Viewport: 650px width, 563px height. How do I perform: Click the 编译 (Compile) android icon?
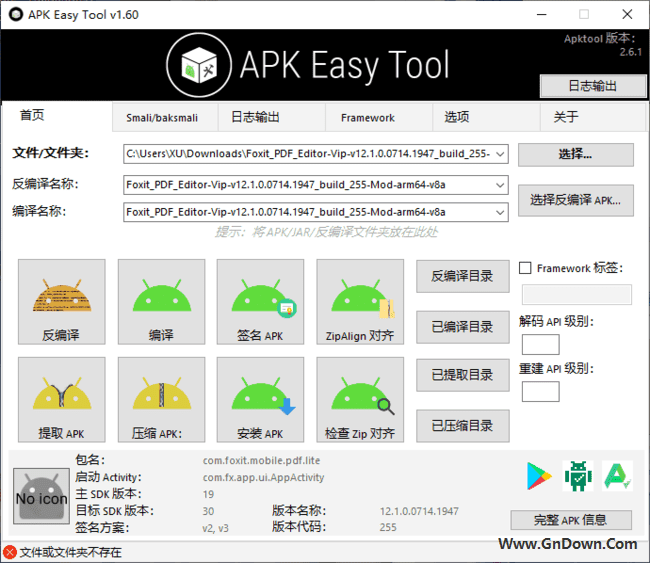click(161, 302)
